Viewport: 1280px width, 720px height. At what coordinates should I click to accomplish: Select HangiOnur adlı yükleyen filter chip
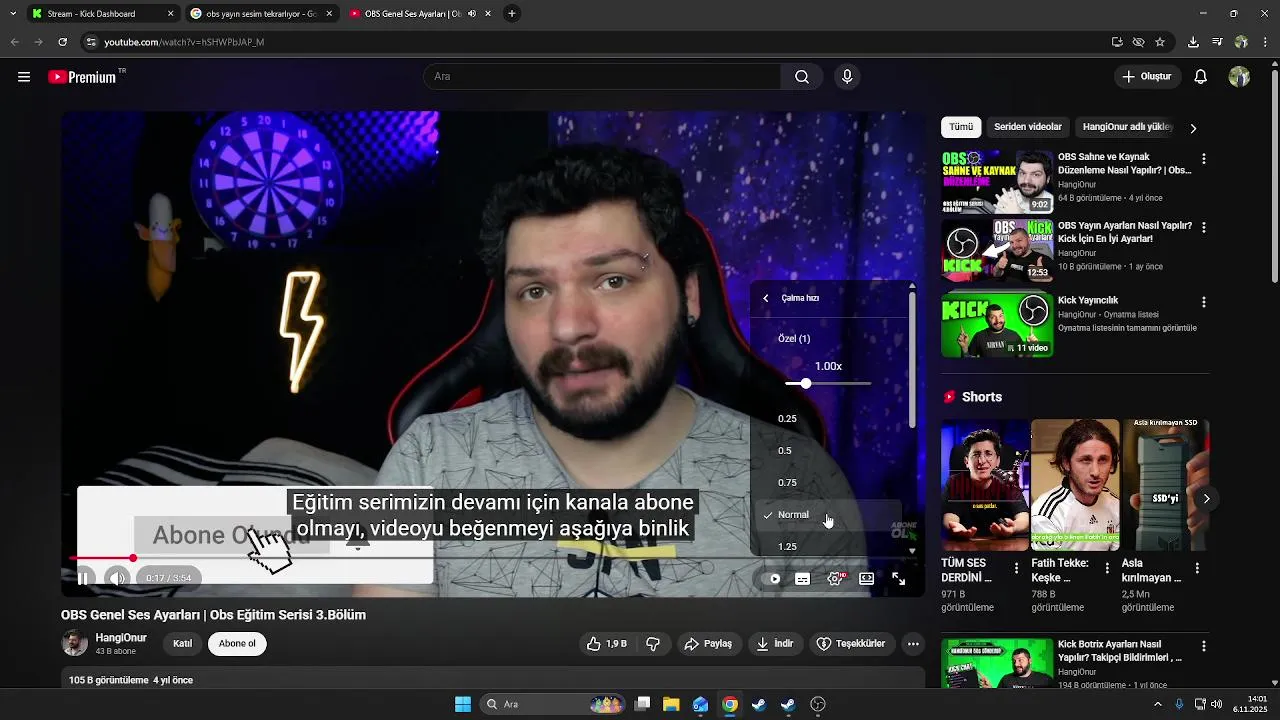pyautogui.click(x=1126, y=127)
